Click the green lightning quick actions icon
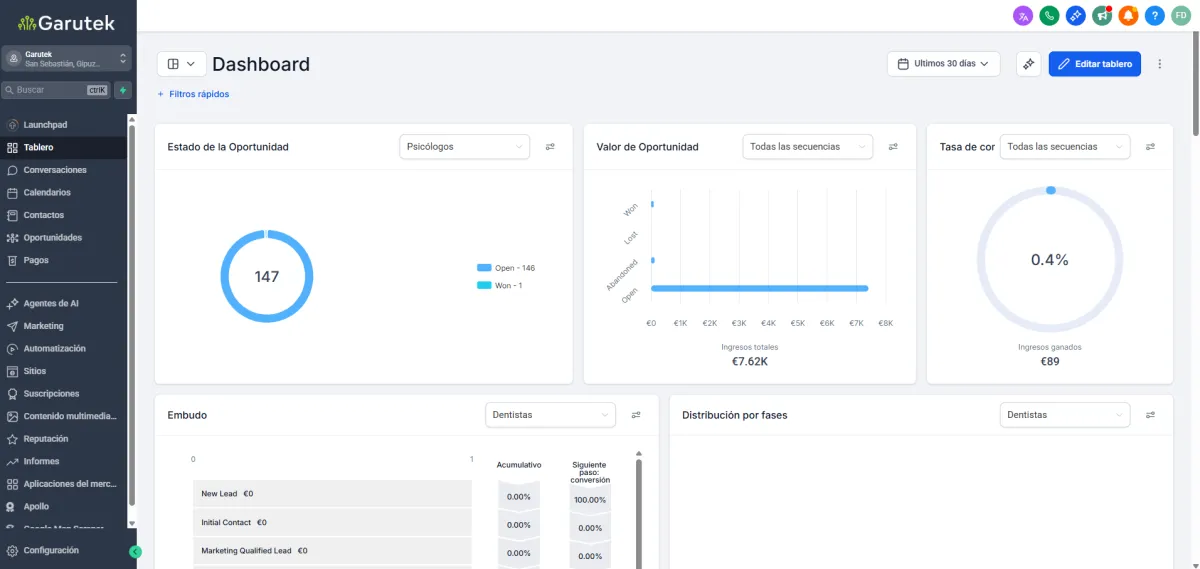The height and width of the screenshot is (569, 1200). (122, 90)
